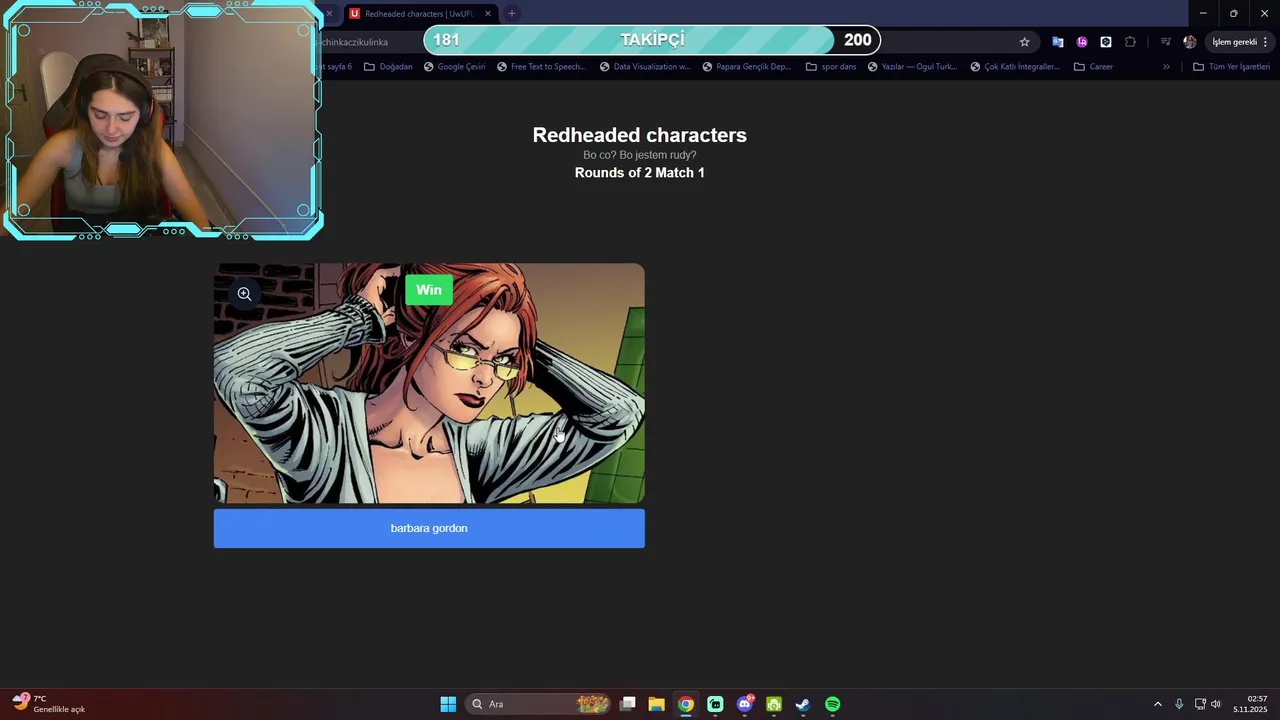Open Spotify from the taskbar
Screen dimensions: 1280x720
pyautogui.click(x=832, y=704)
